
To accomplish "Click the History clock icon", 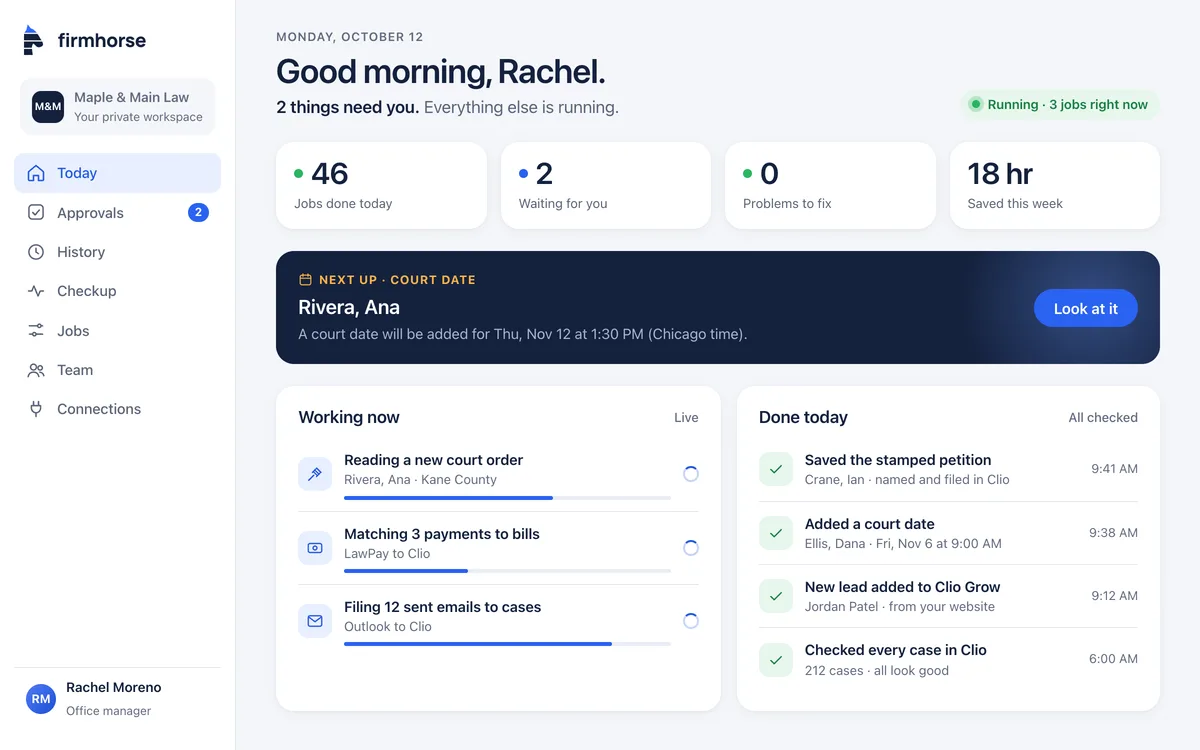I will coord(36,252).
